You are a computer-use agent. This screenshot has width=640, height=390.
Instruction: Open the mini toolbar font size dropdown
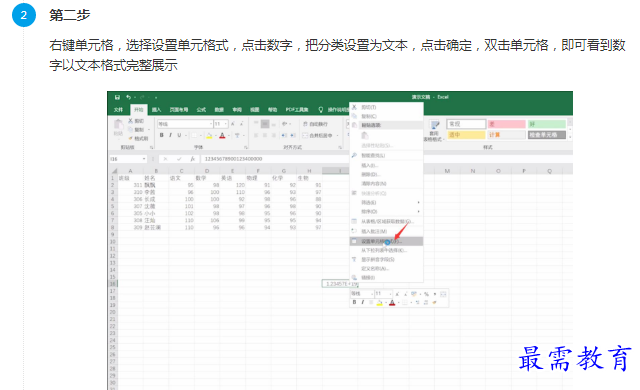coord(390,294)
